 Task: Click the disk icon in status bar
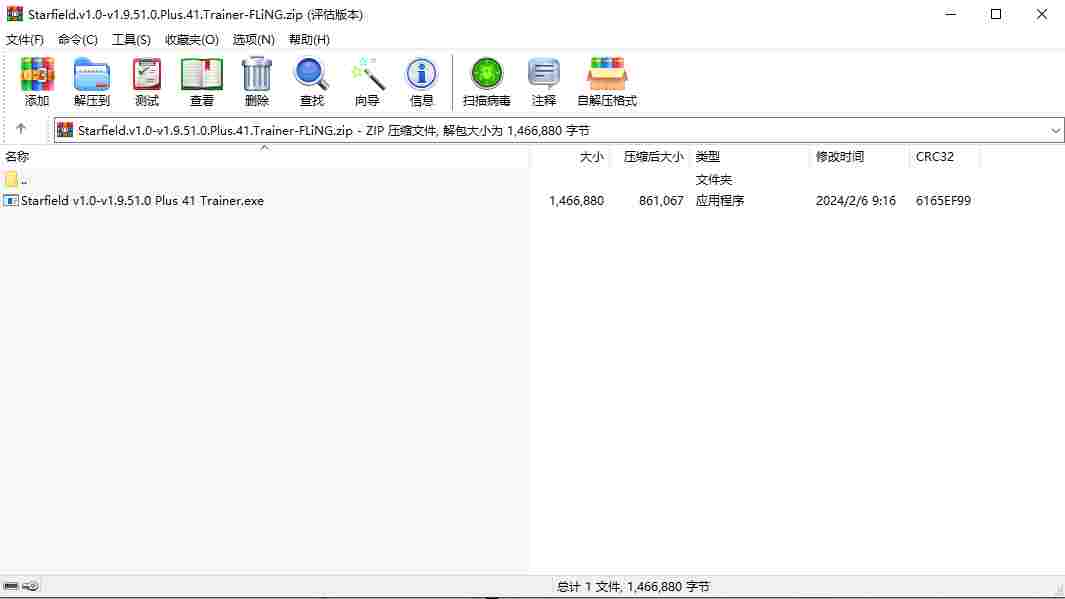click(x=11, y=586)
